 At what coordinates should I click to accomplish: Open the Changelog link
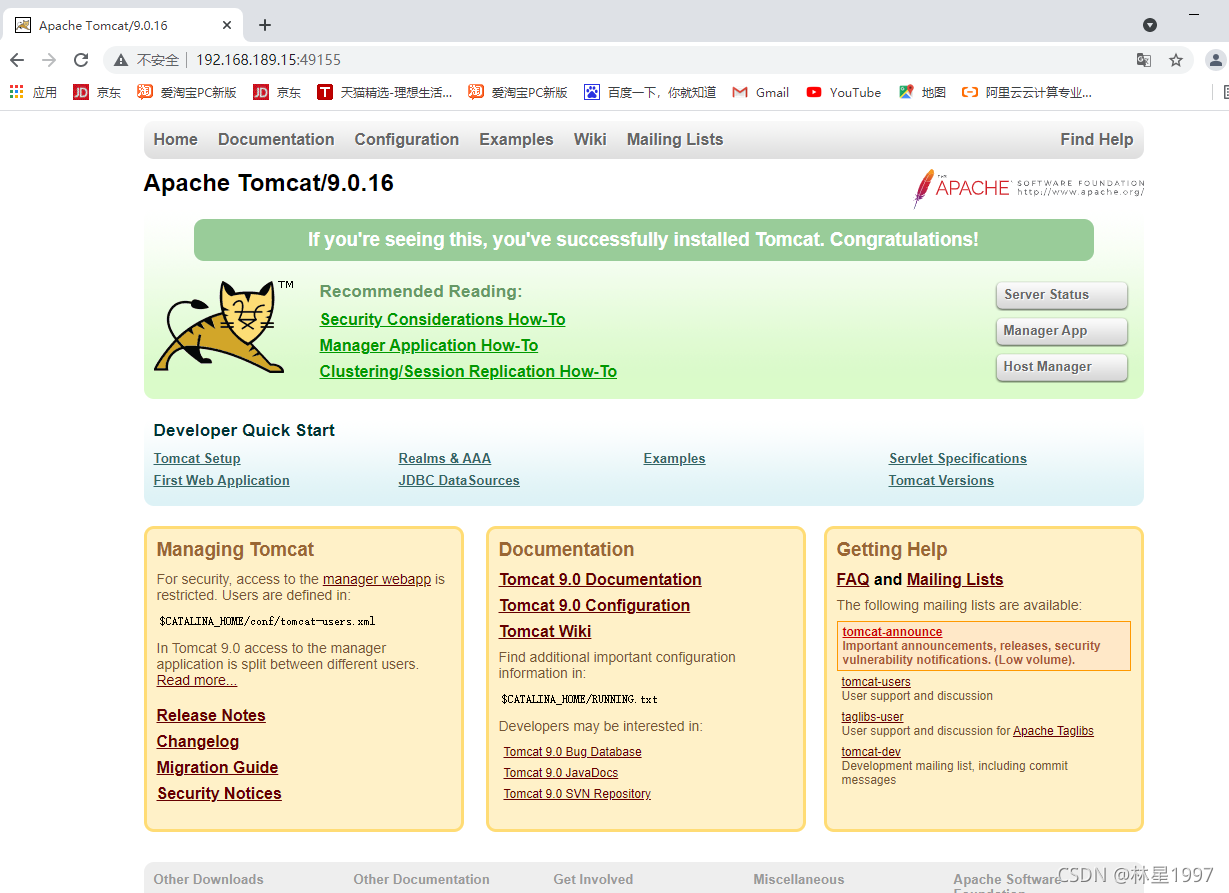click(198, 741)
